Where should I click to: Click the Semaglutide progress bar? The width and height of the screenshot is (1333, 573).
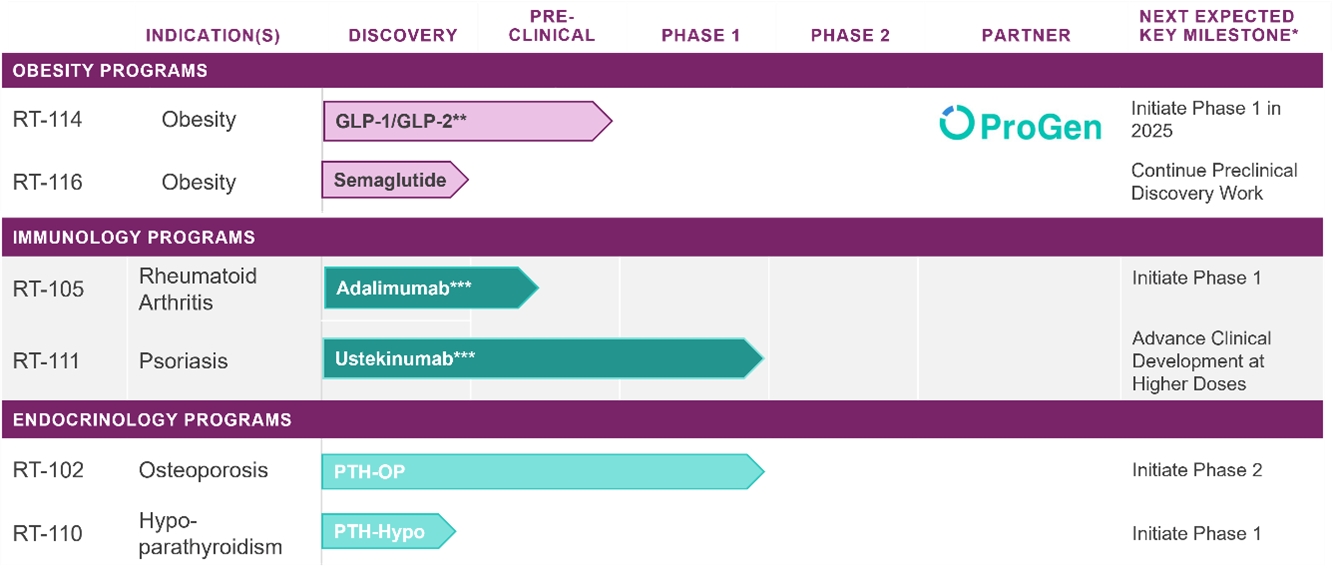pyautogui.click(x=393, y=181)
